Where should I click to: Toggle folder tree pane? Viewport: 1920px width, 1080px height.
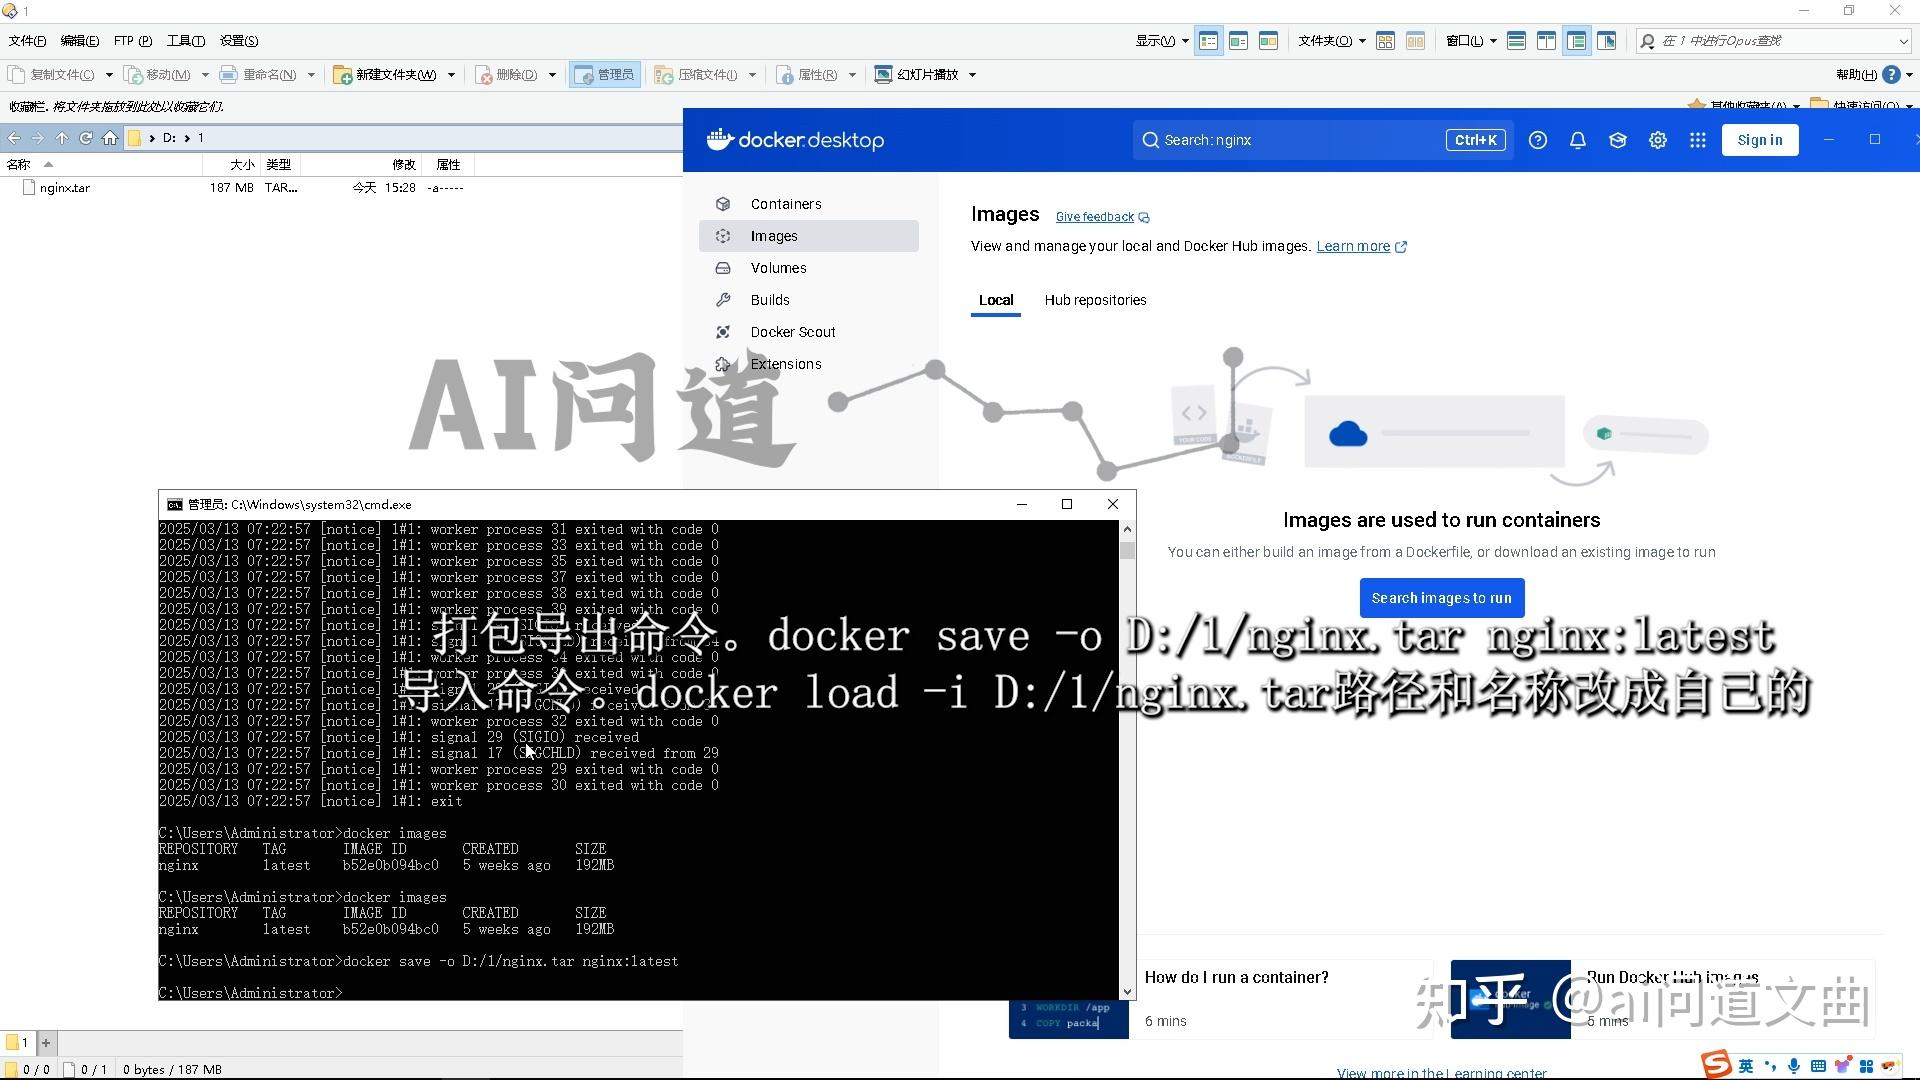pyautogui.click(x=1577, y=41)
